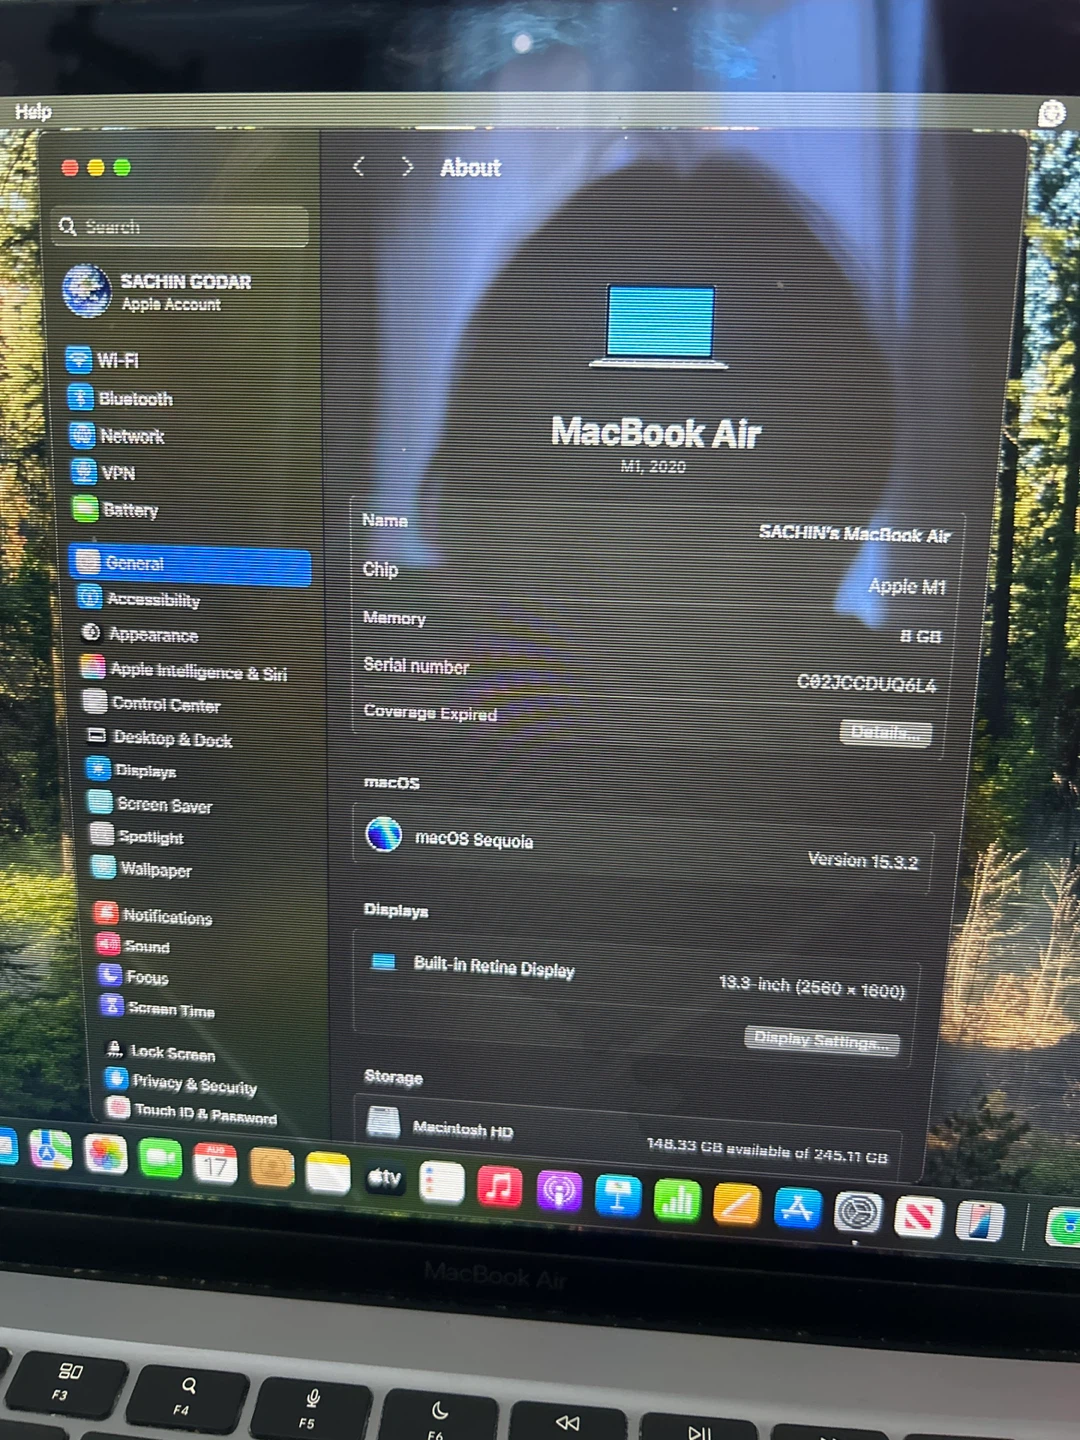Open Desktop & Dock settings
1080x1440 pixels.
click(159, 738)
